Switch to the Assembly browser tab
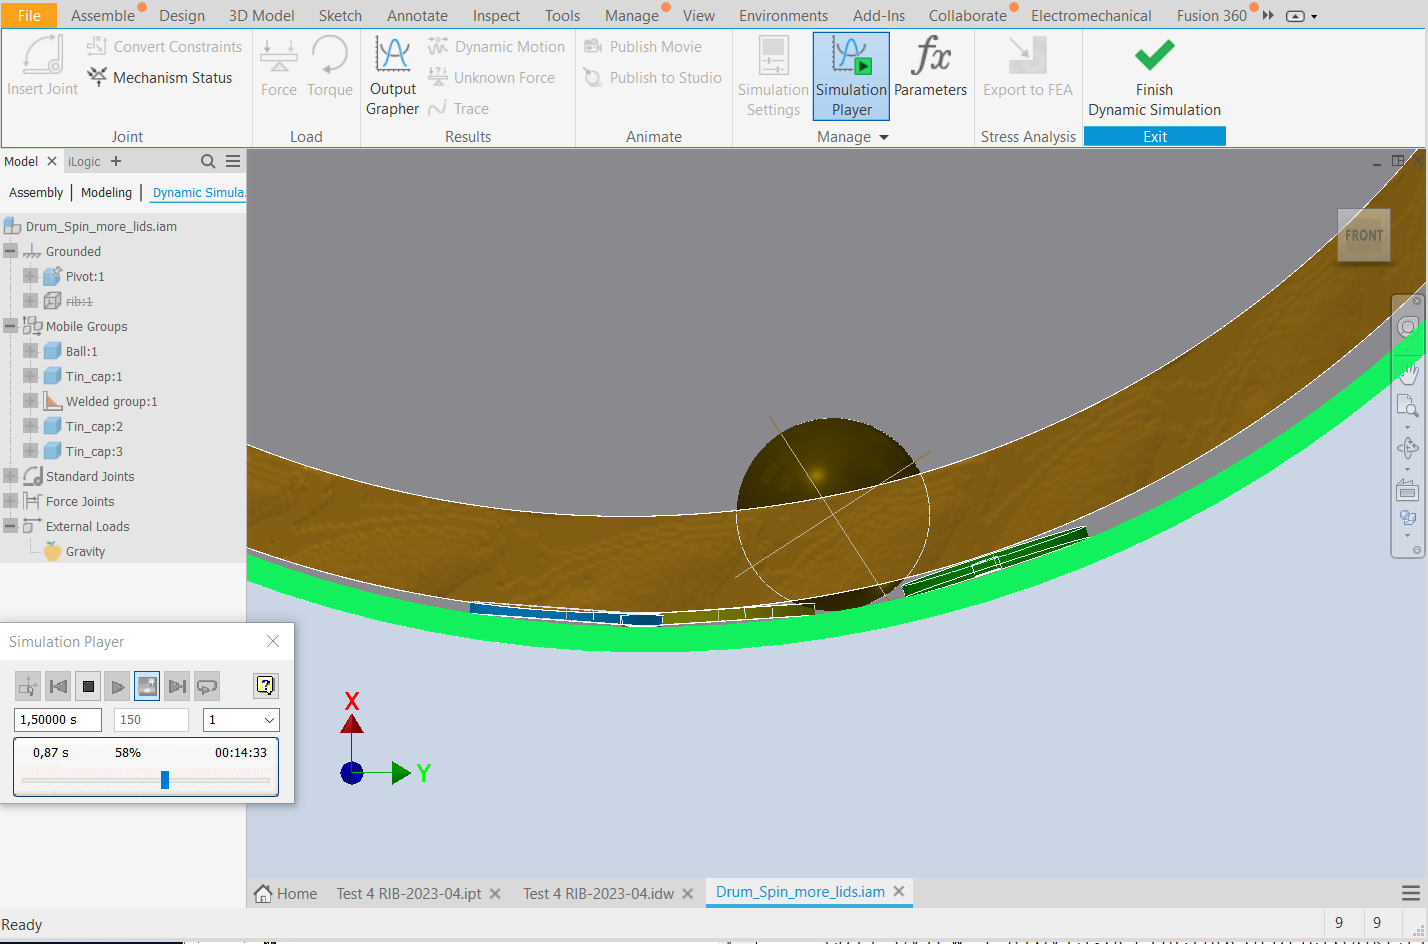This screenshot has height=944, width=1428. point(36,192)
